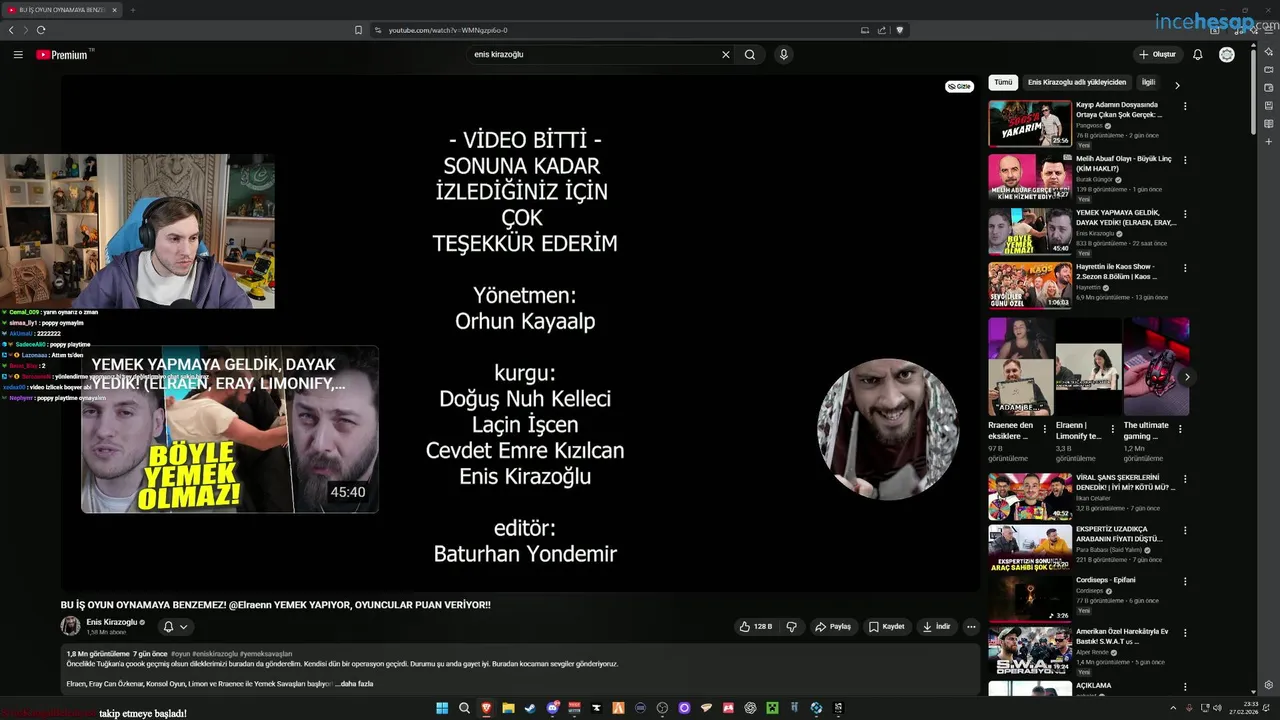Advance Shorts shelf with next arrow
Image resolution: width=1280 pixels, height=720 pixels.
pos(1187,377)
